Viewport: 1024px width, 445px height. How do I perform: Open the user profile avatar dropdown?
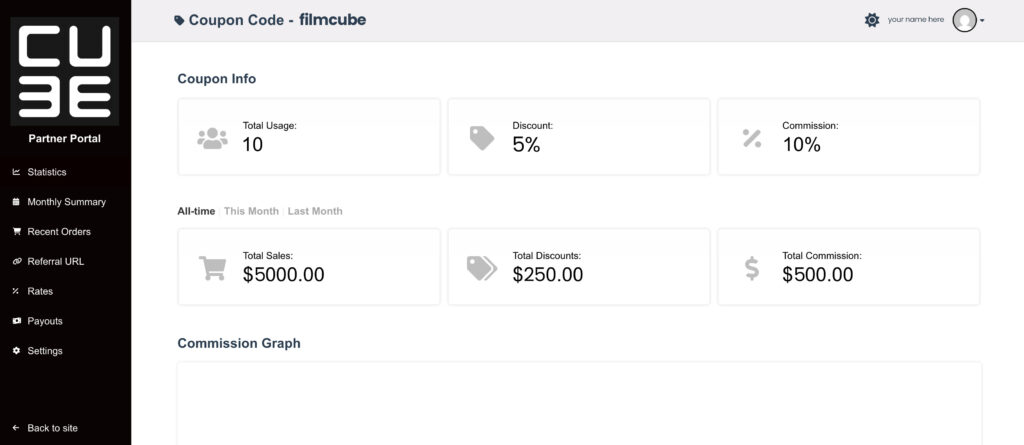pos(964,20)
